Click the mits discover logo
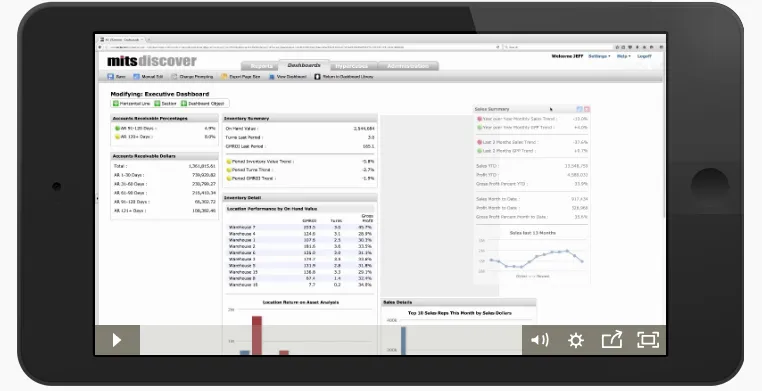This screenshot has height=391, width=762. pyautogui.click(x=152, y=61)
